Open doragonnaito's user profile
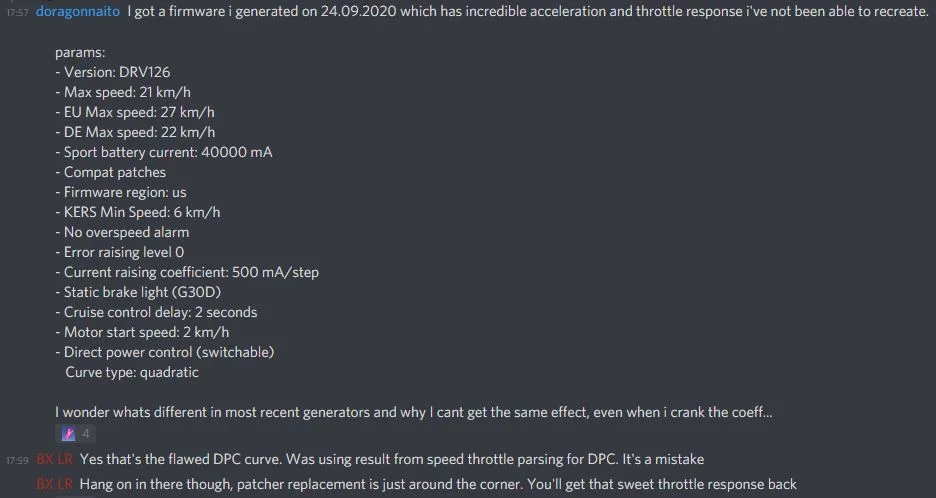 (x=78, y=11)
